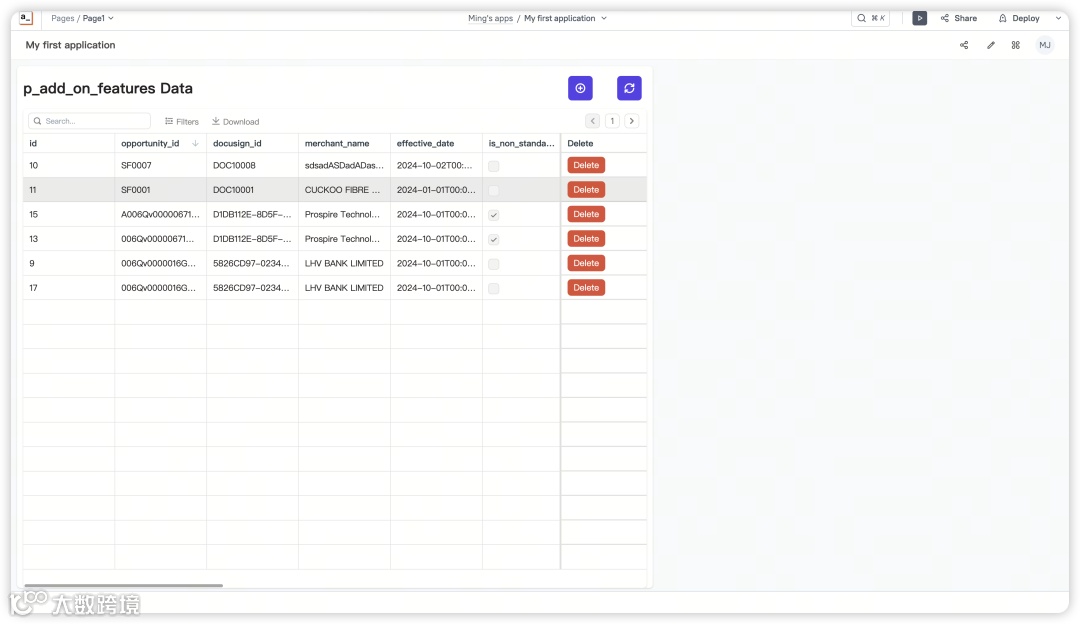Expand the Deploy options chevron
Screen dimensions: 1080x624
pyautogui.click(x=1059, y=19)
